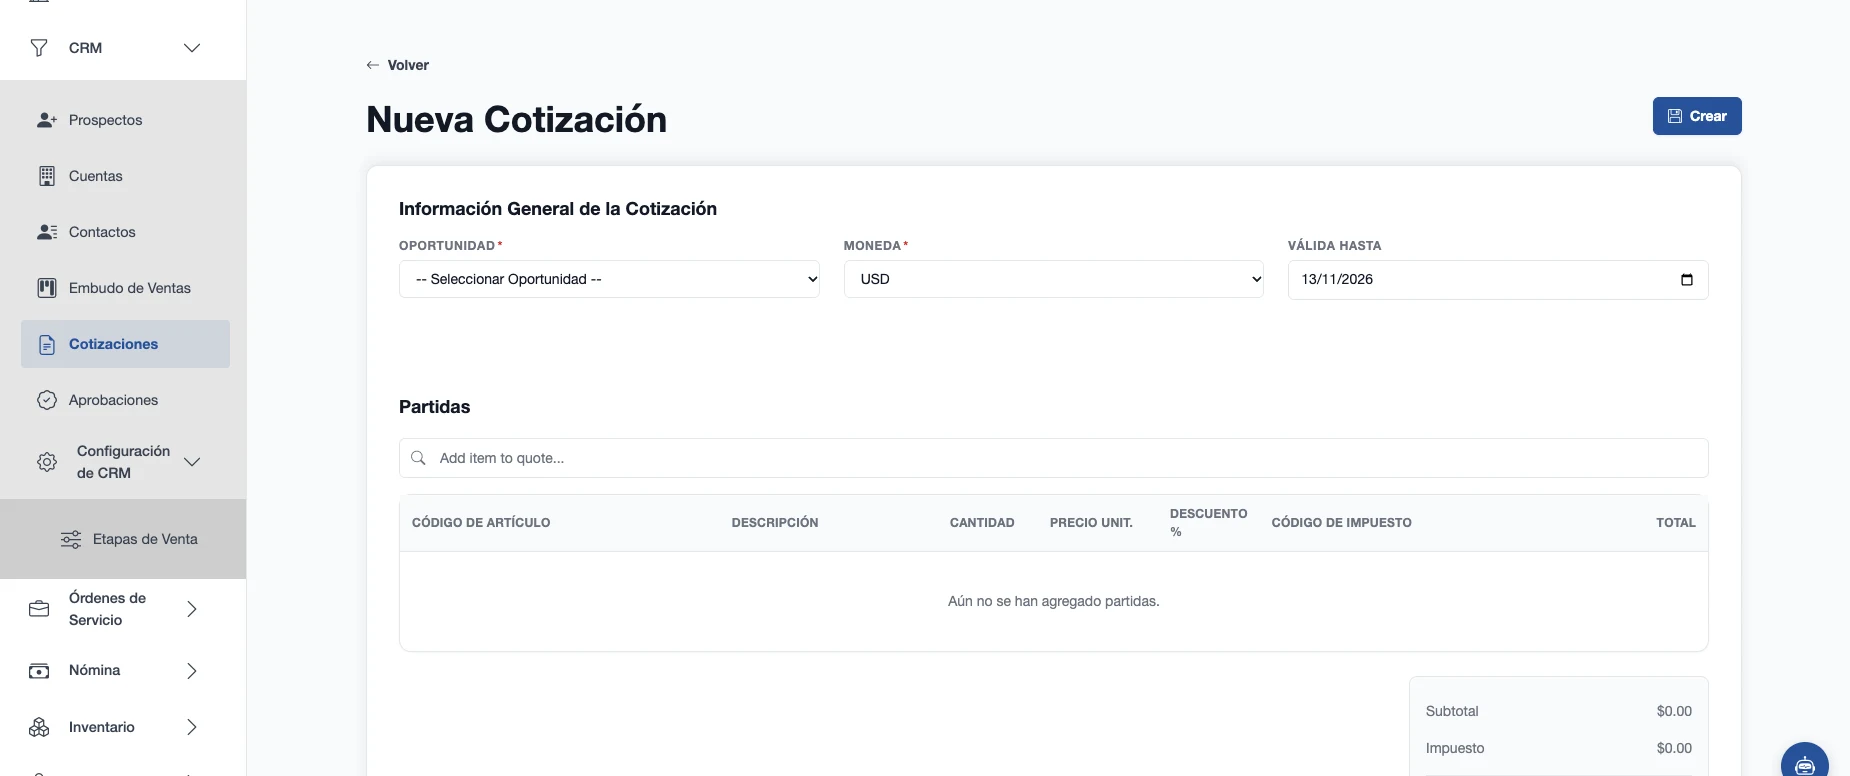Go to Prospectos in the sidebar
This screenshot has width=1850, height=776.
(125, 120)
